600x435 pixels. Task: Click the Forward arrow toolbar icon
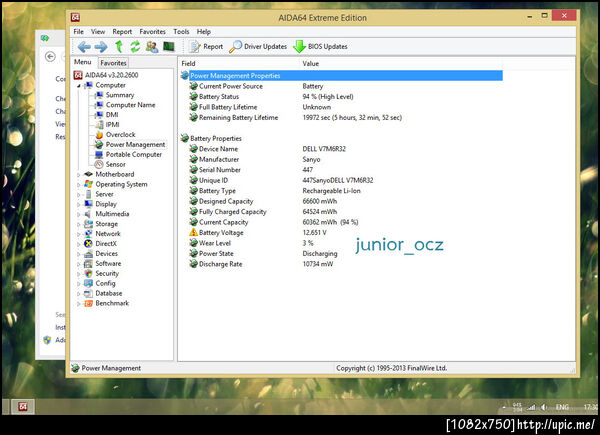pos(101,47)
